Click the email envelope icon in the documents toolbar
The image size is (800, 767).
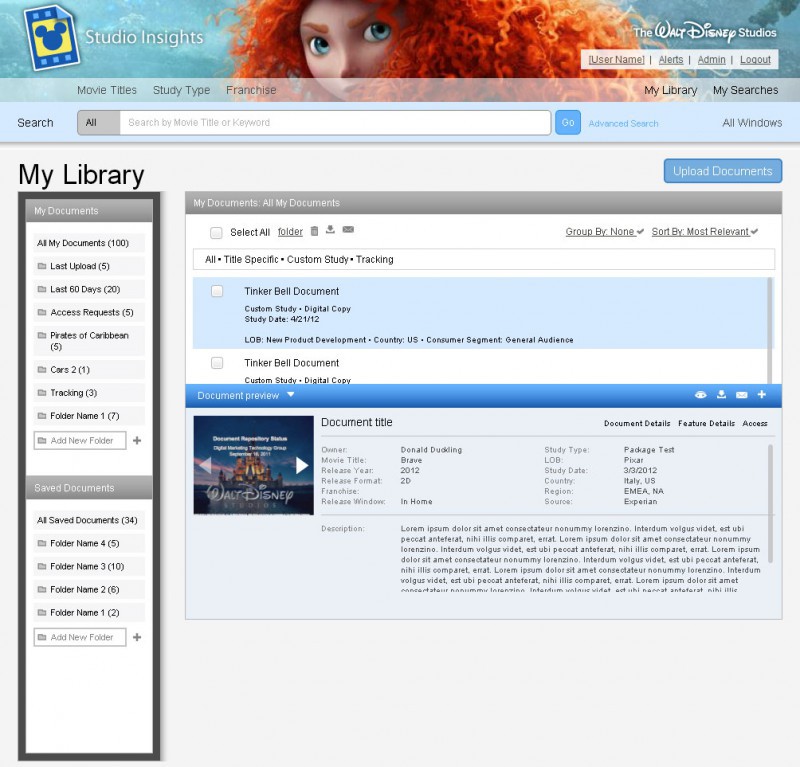pyautogui.click(x=348, y=231)
